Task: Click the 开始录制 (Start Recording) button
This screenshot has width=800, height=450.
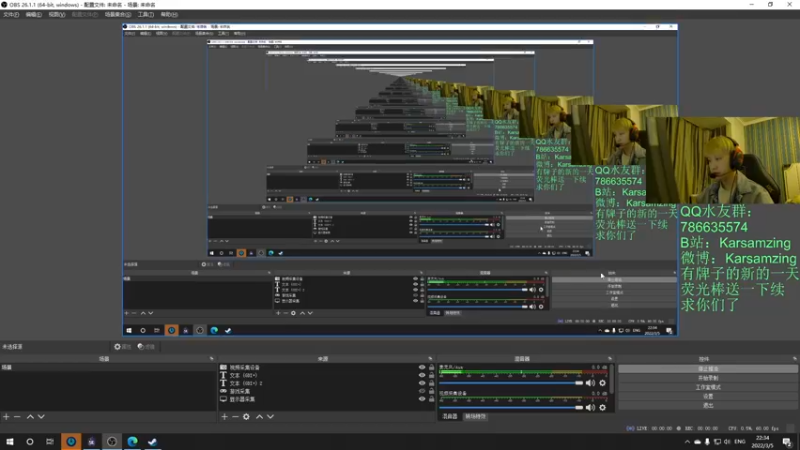Action: pyautogui.click(x=708, y=378)
